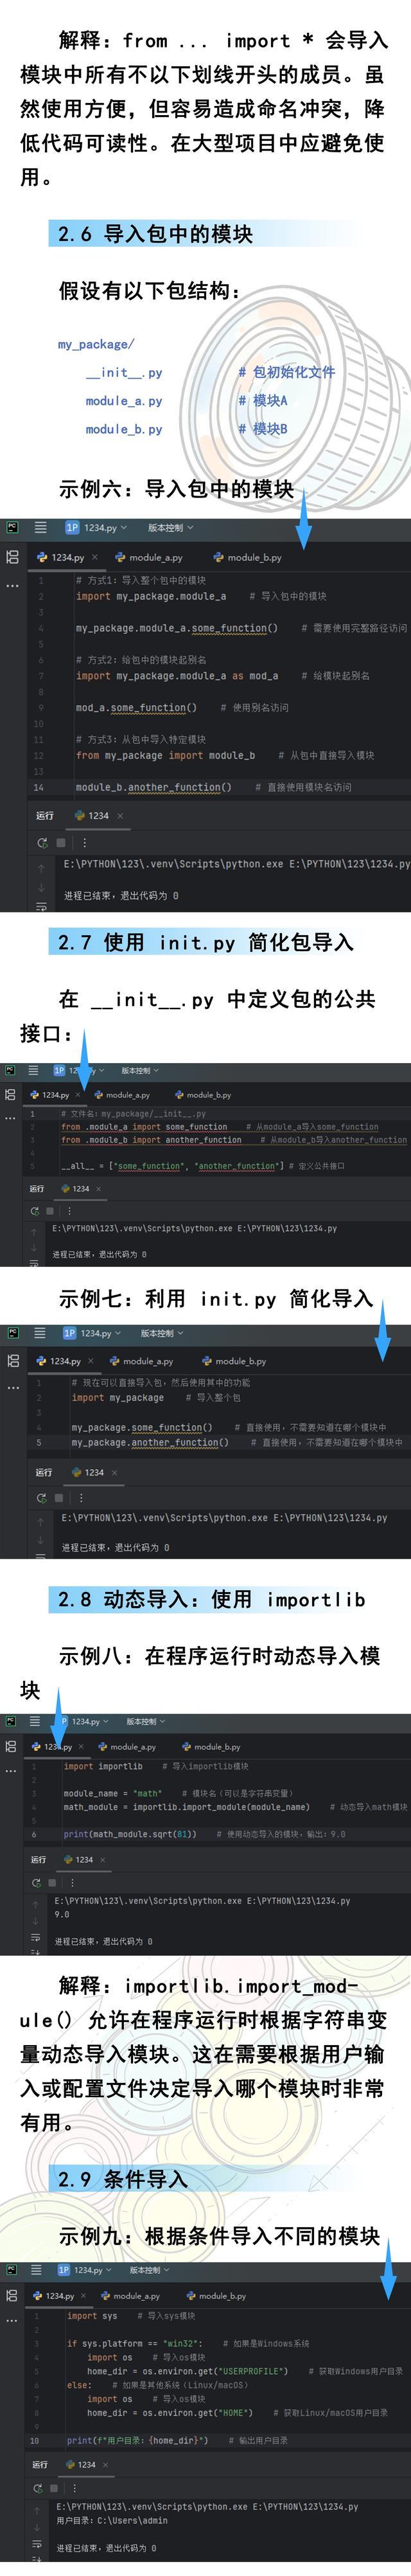Rerun 1234 in __all__ code screenshot

click(x=34, y=1211)
